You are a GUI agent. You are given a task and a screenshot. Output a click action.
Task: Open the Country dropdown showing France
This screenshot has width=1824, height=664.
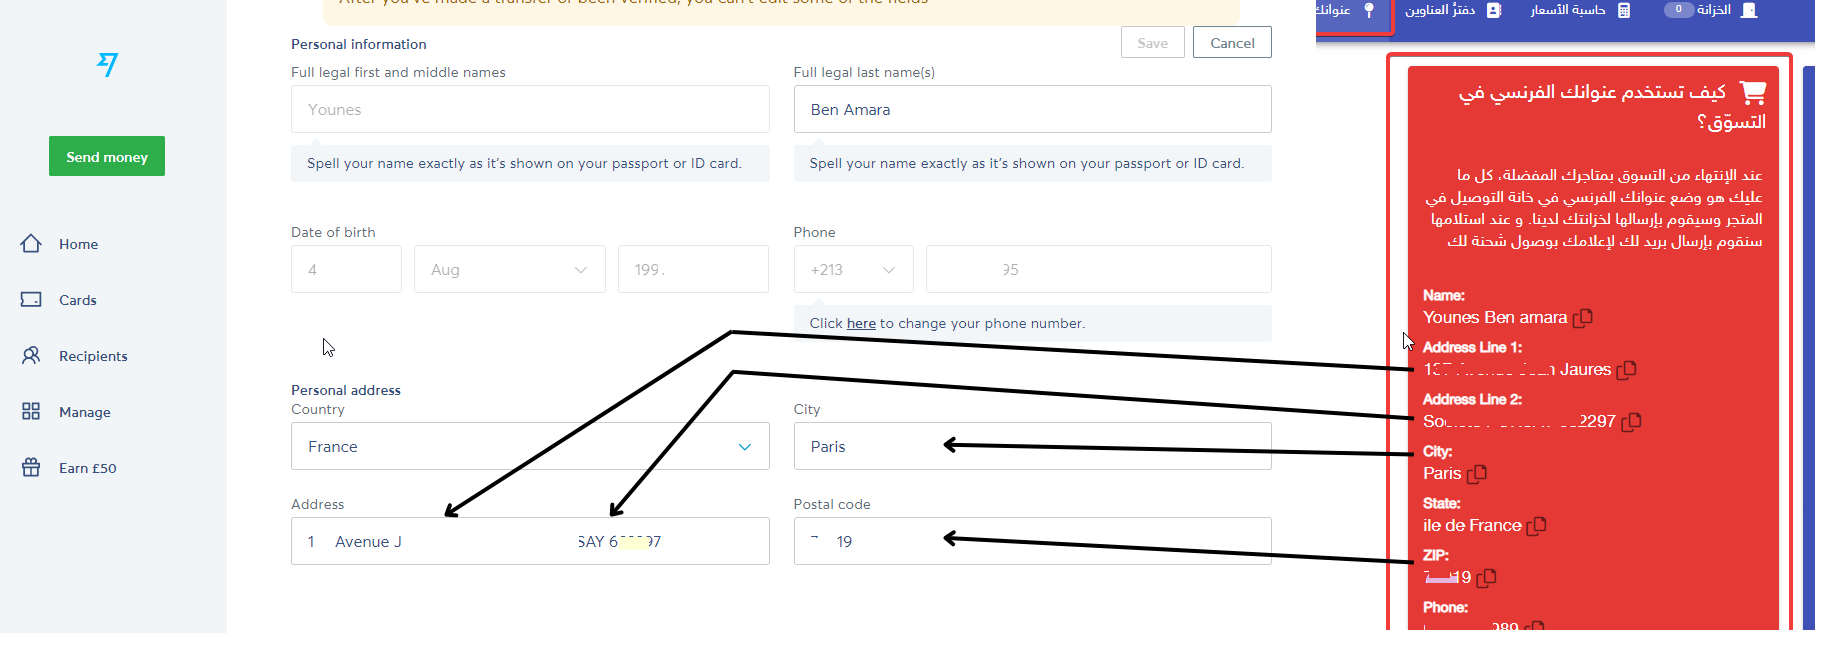pos(530,447)
